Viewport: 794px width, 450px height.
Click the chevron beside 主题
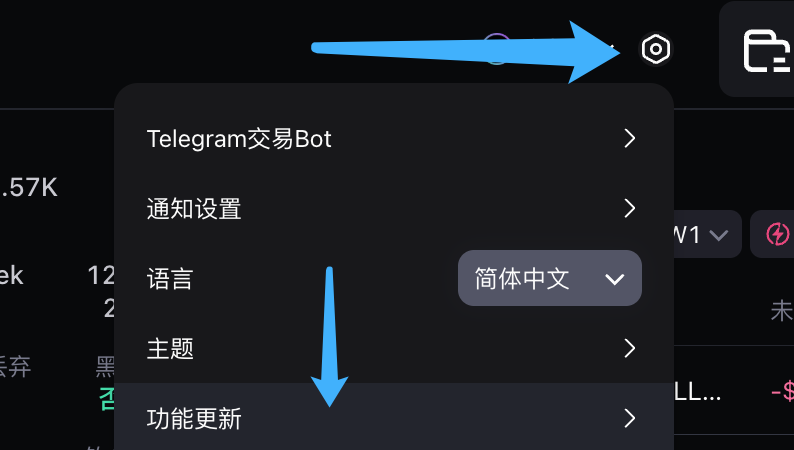[629, 348]
